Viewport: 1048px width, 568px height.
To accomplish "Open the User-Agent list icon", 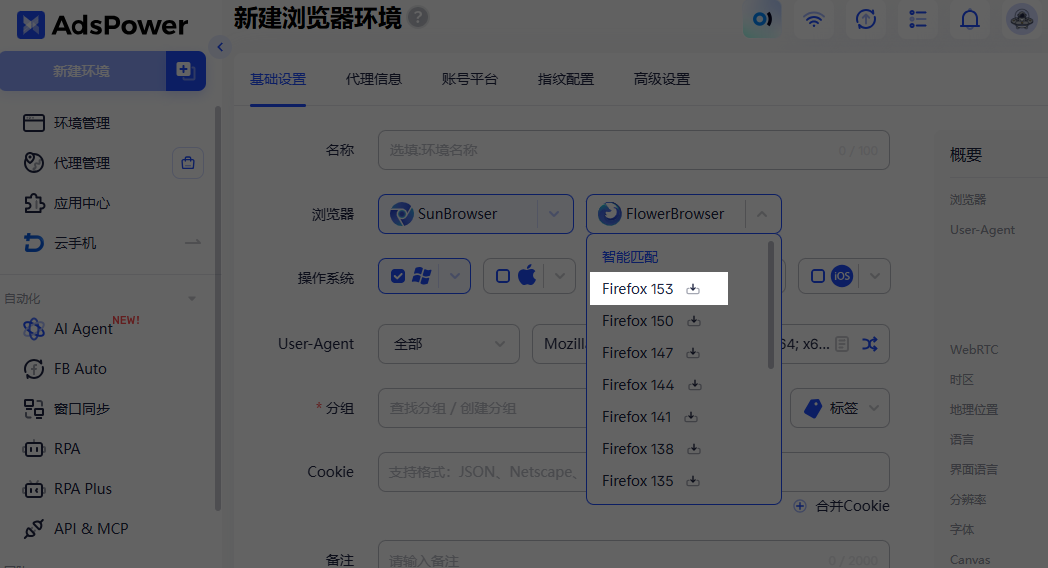I will 842,344.
